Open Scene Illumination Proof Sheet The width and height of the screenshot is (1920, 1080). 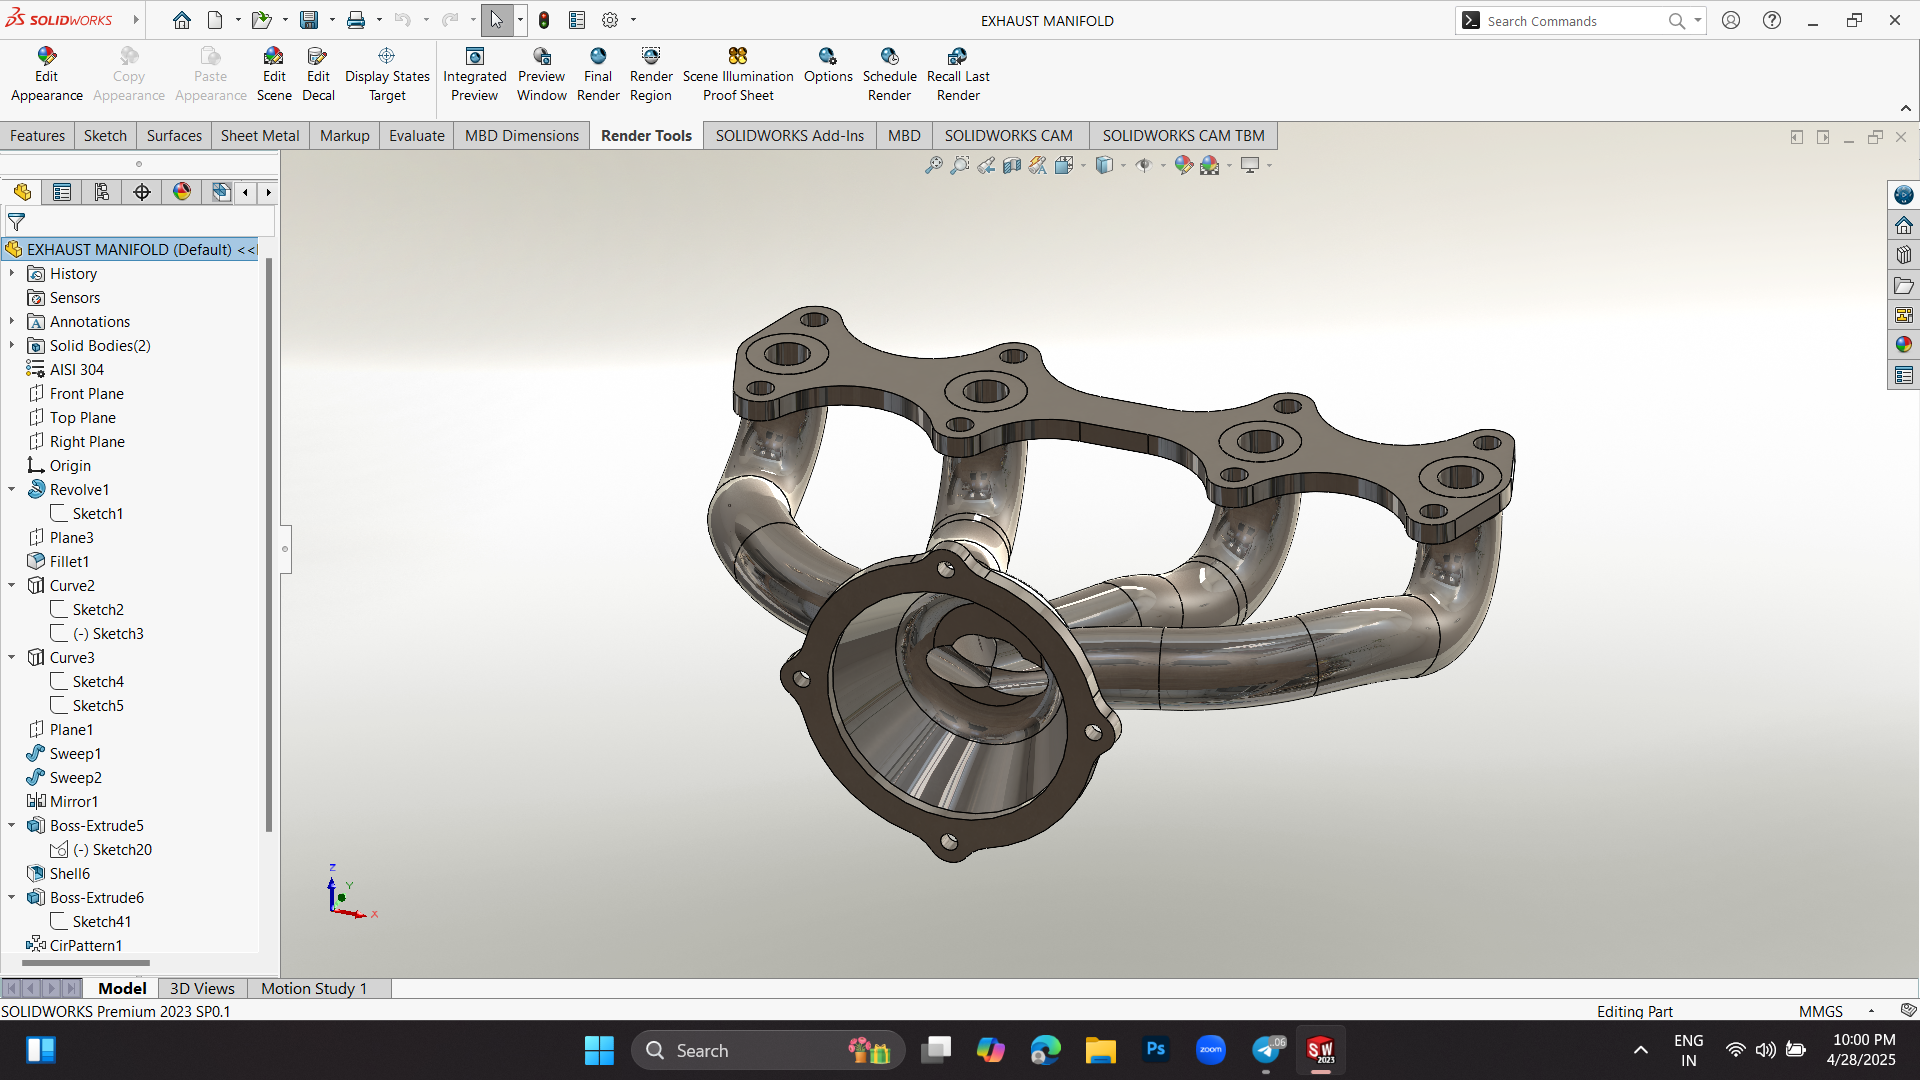point(737,56)
